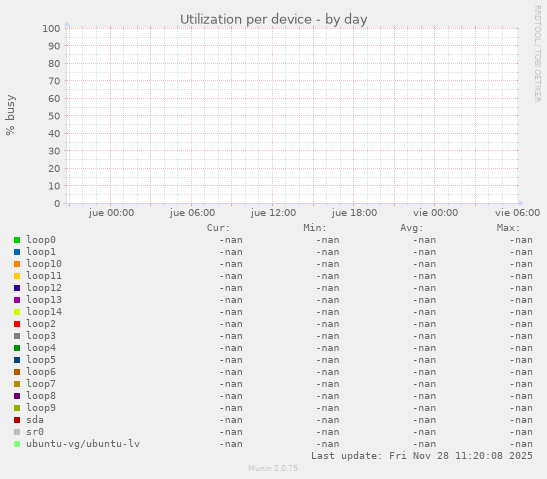
Task: Click the ubuntu-vg/ubuntu-lv light green swatch
Action: 17,444
